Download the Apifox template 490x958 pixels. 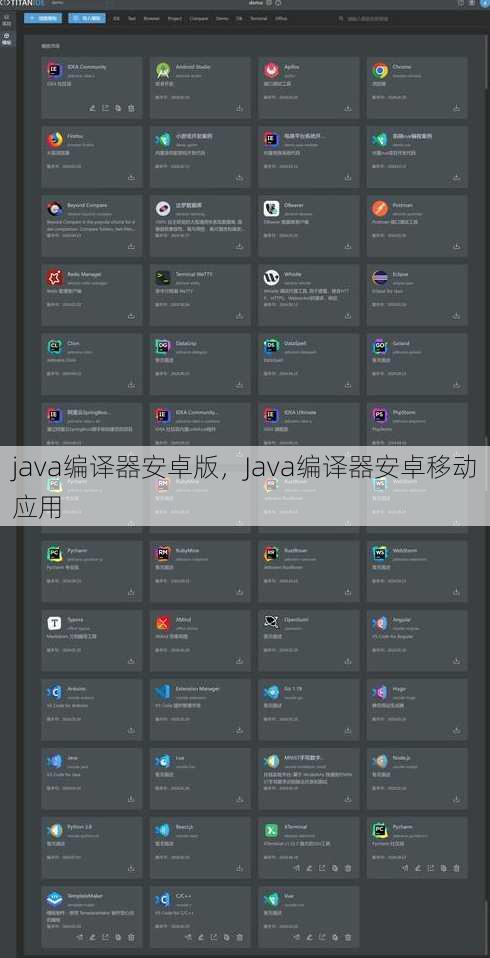(348, 108)
